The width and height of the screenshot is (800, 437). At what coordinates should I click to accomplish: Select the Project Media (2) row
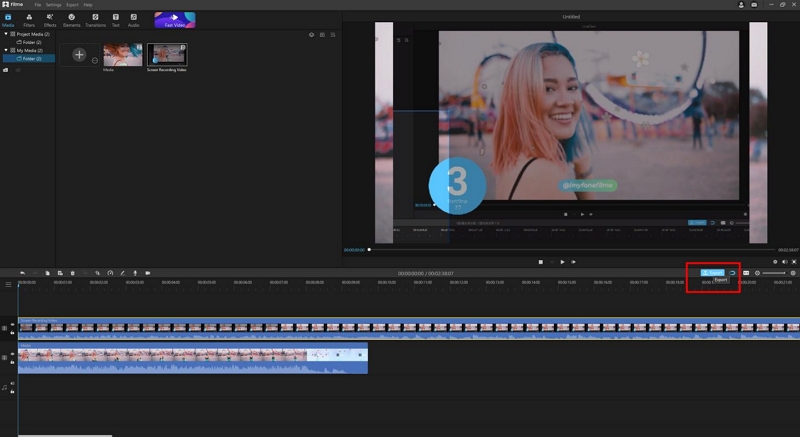click(x=28, y=34)
